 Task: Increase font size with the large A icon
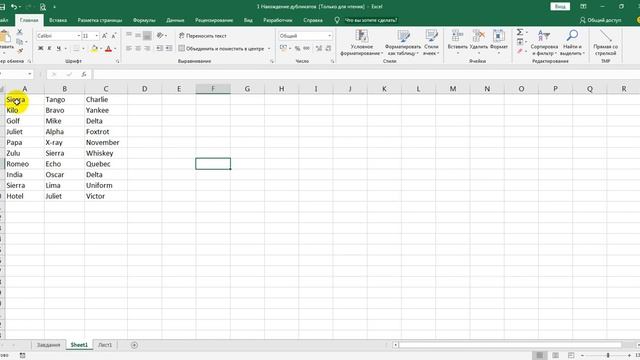coord(104,36)
